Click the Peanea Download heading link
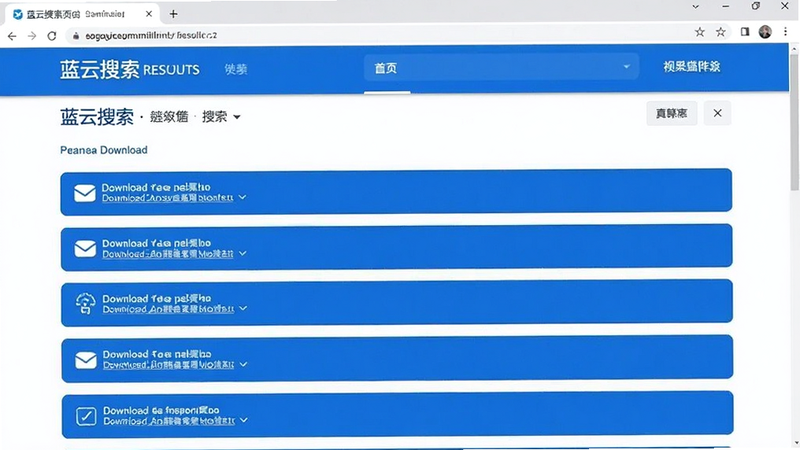Image resolution: width=800 pixels, height=450 pixels. coord(104,150)
